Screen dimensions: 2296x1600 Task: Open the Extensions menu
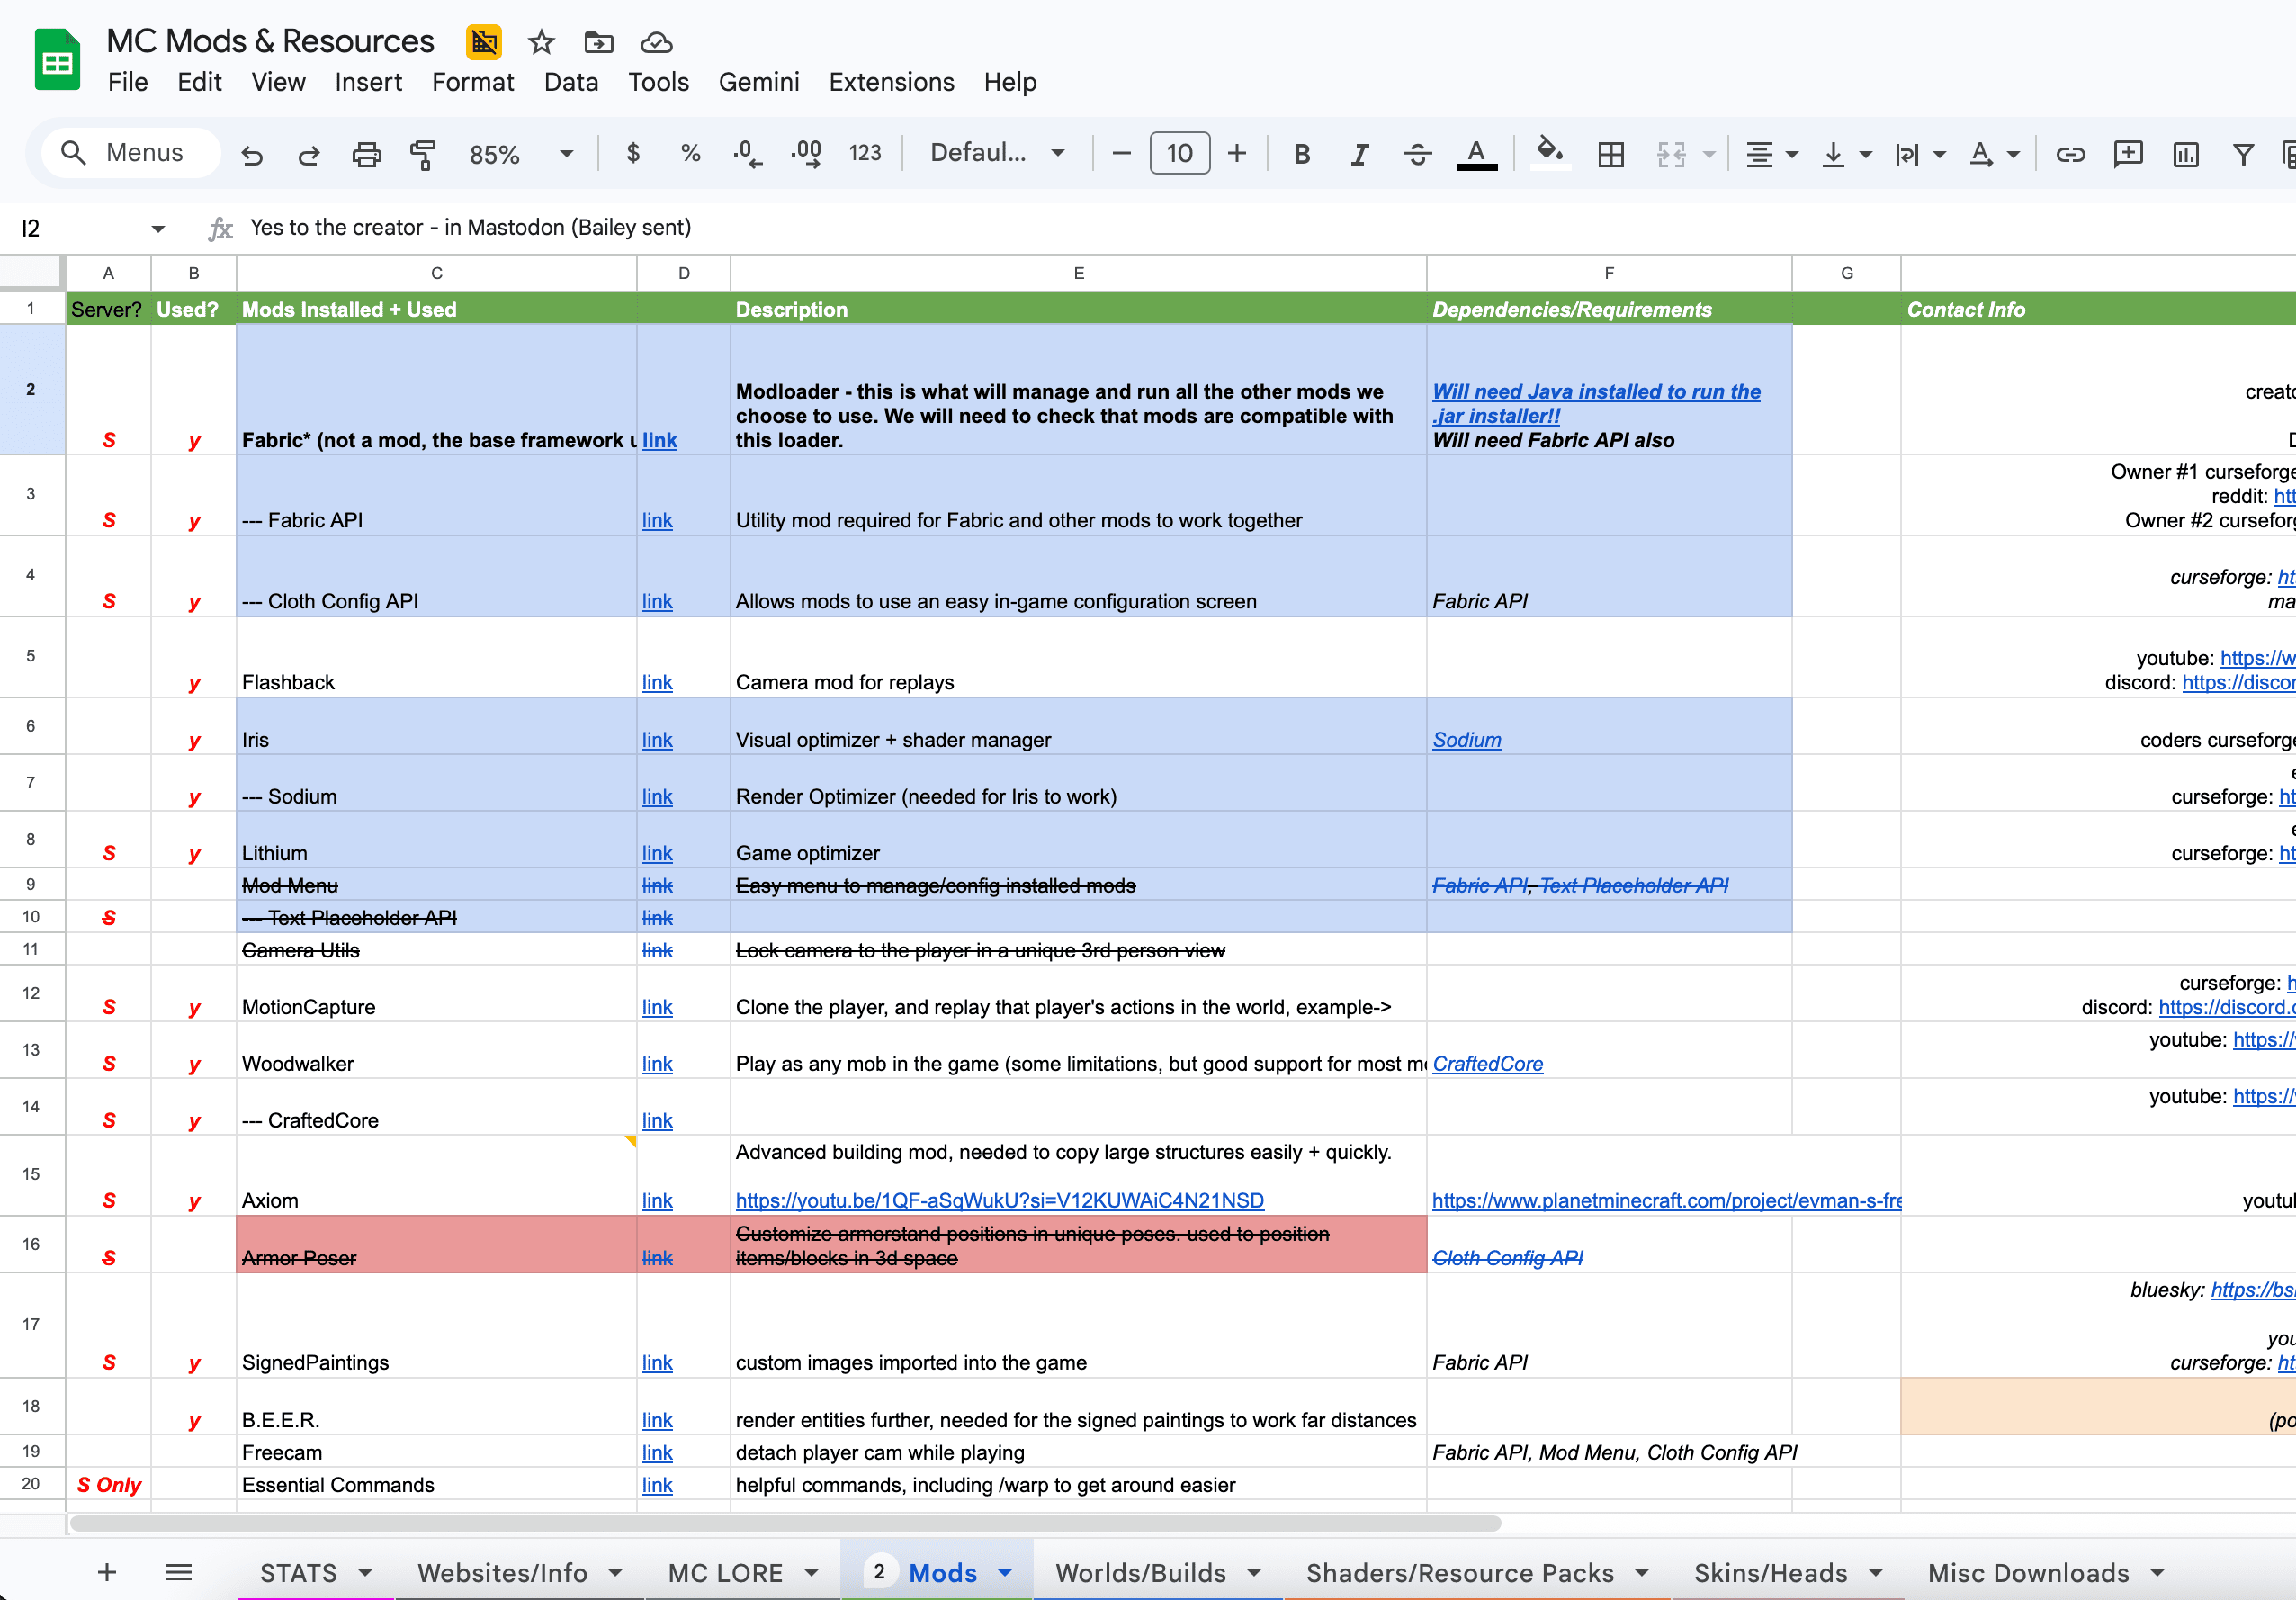point(891,82)
